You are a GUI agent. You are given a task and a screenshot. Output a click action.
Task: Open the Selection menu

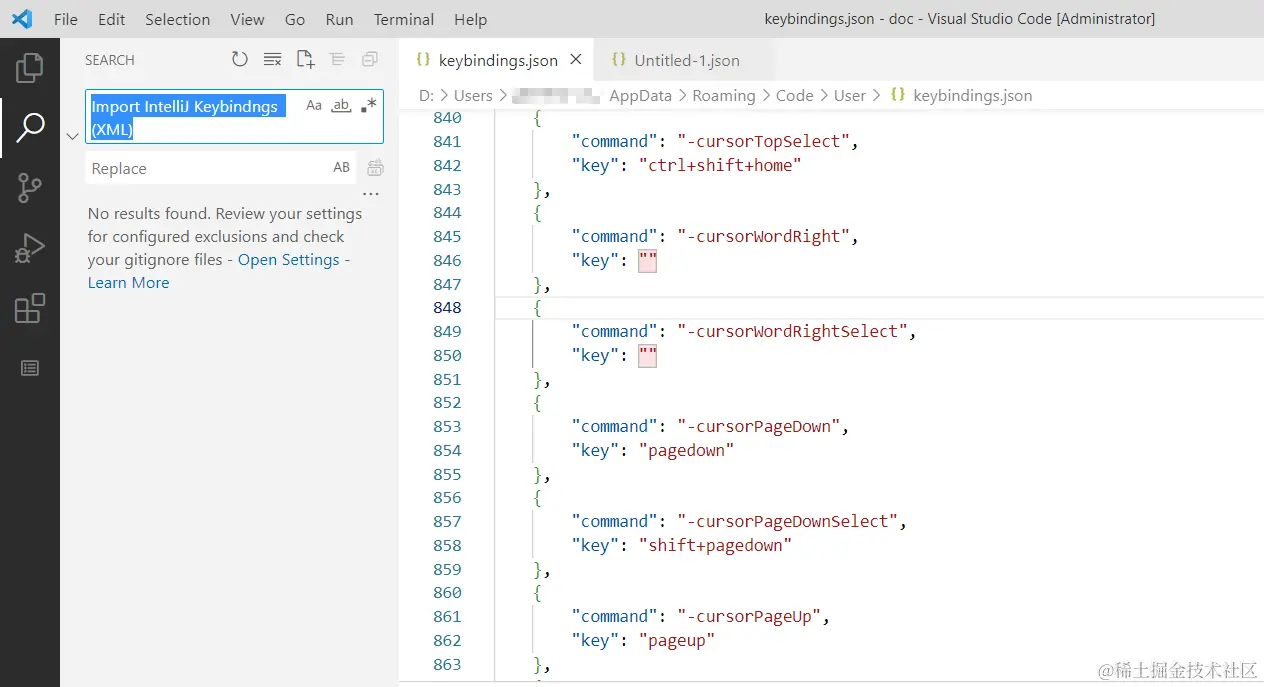point(178,19)
